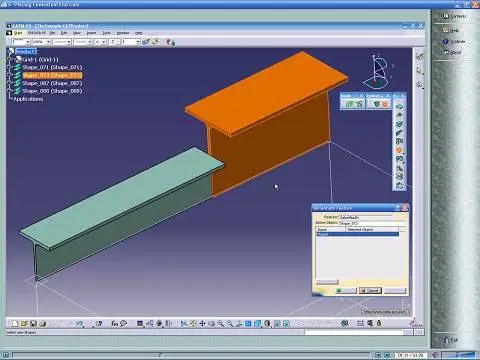
Task: Click the Fit All In icon
Action: click(193, 323)
